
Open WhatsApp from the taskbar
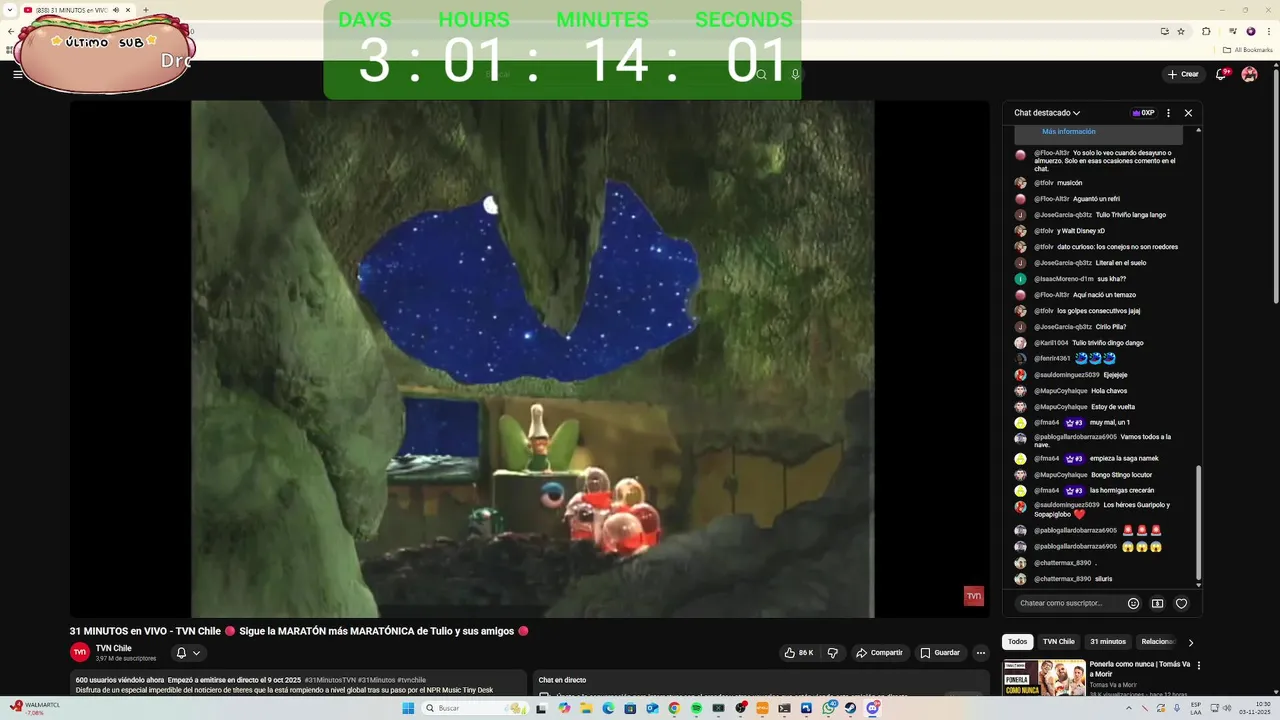tap(829, 708)
